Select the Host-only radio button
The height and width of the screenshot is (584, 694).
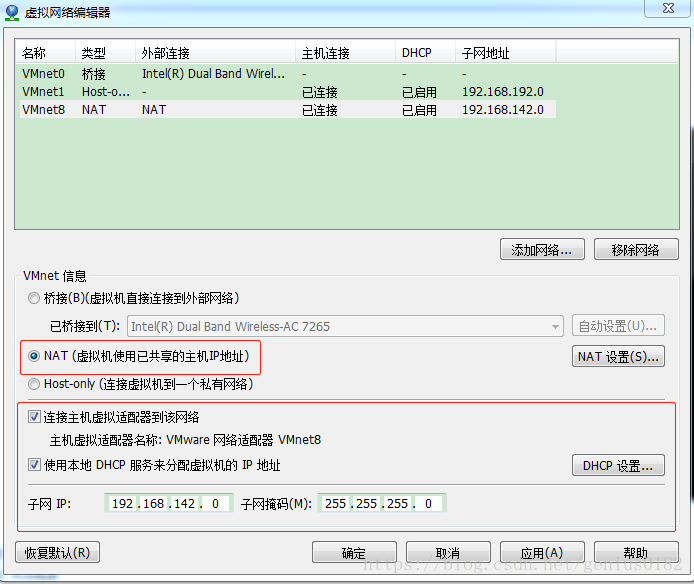pos(34,384)
